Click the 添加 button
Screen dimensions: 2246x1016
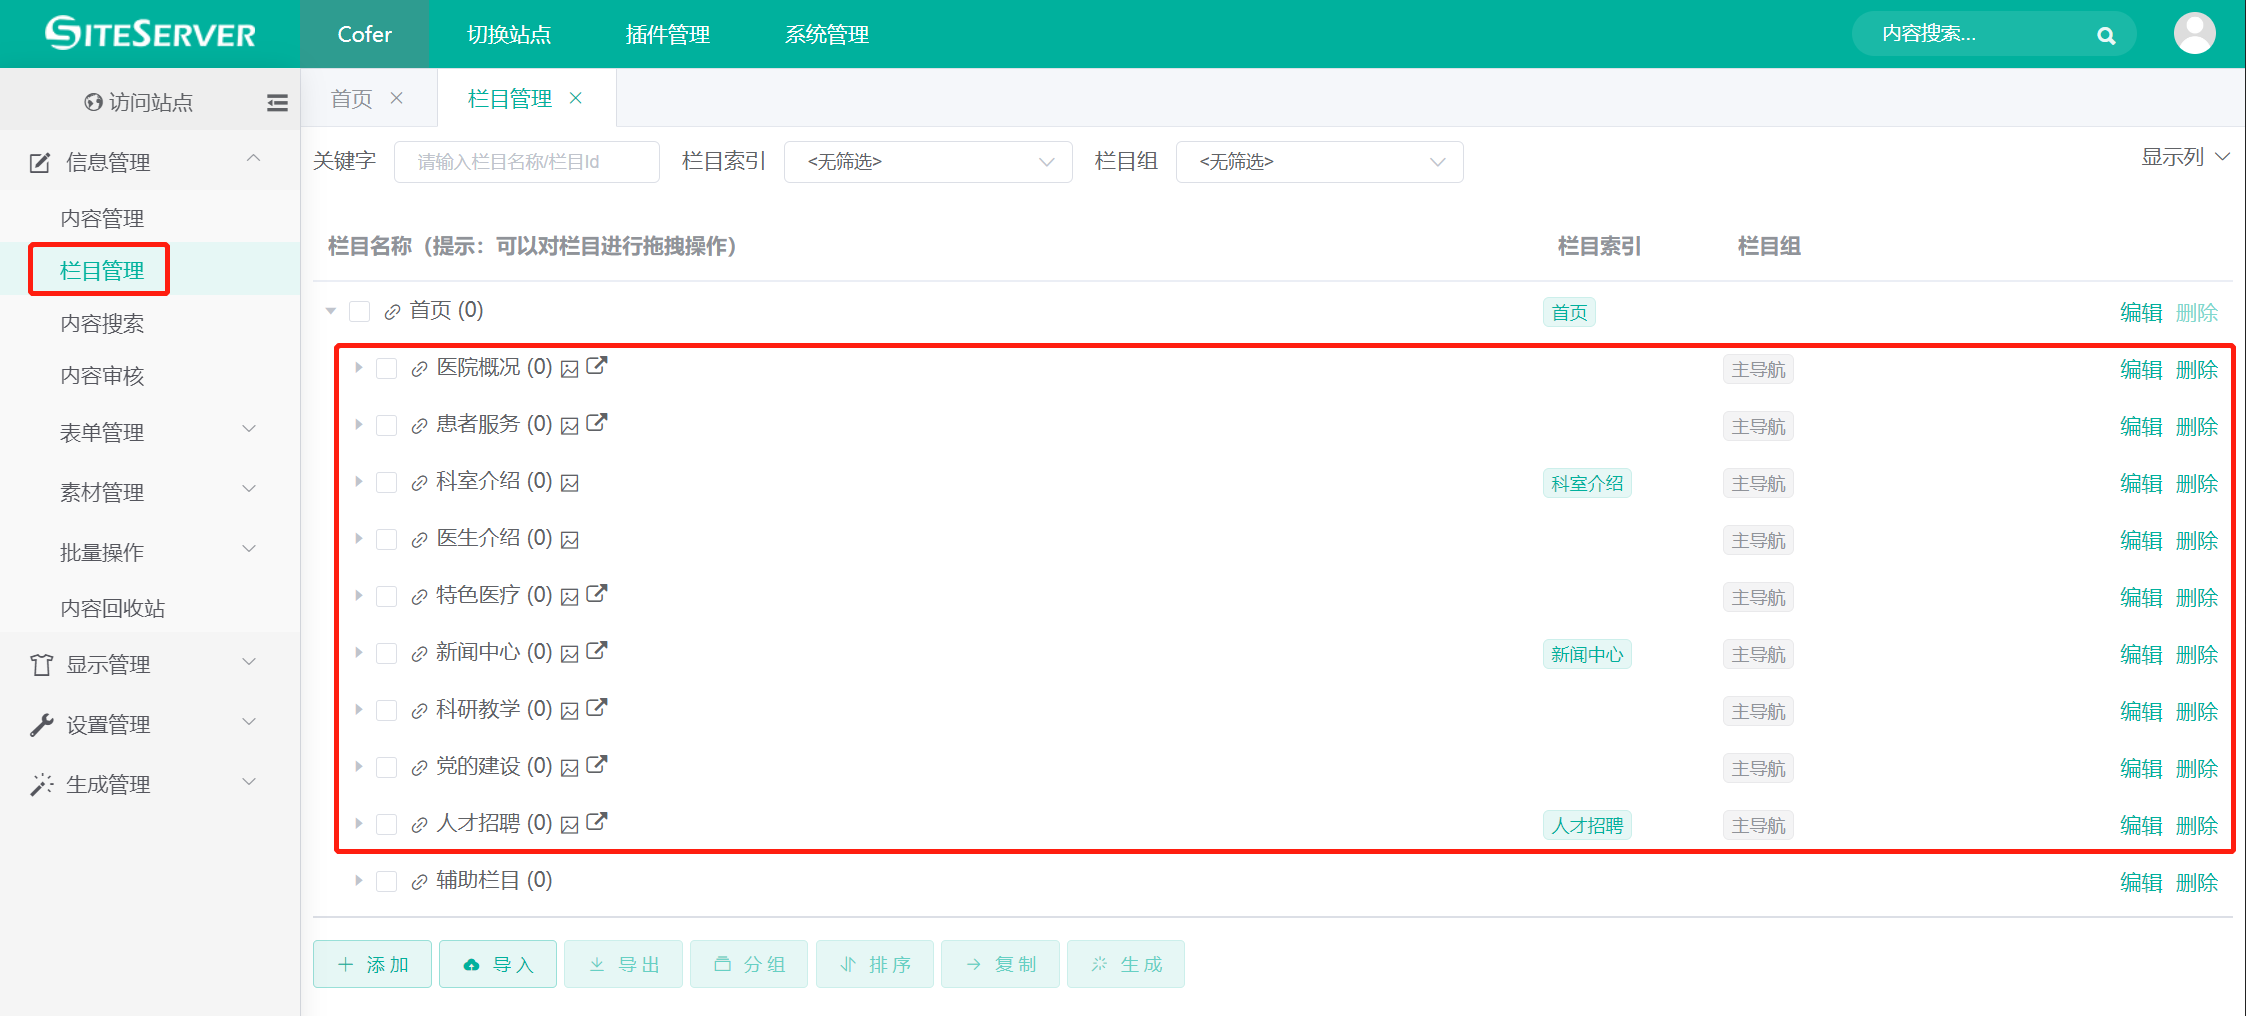(372, 964)
